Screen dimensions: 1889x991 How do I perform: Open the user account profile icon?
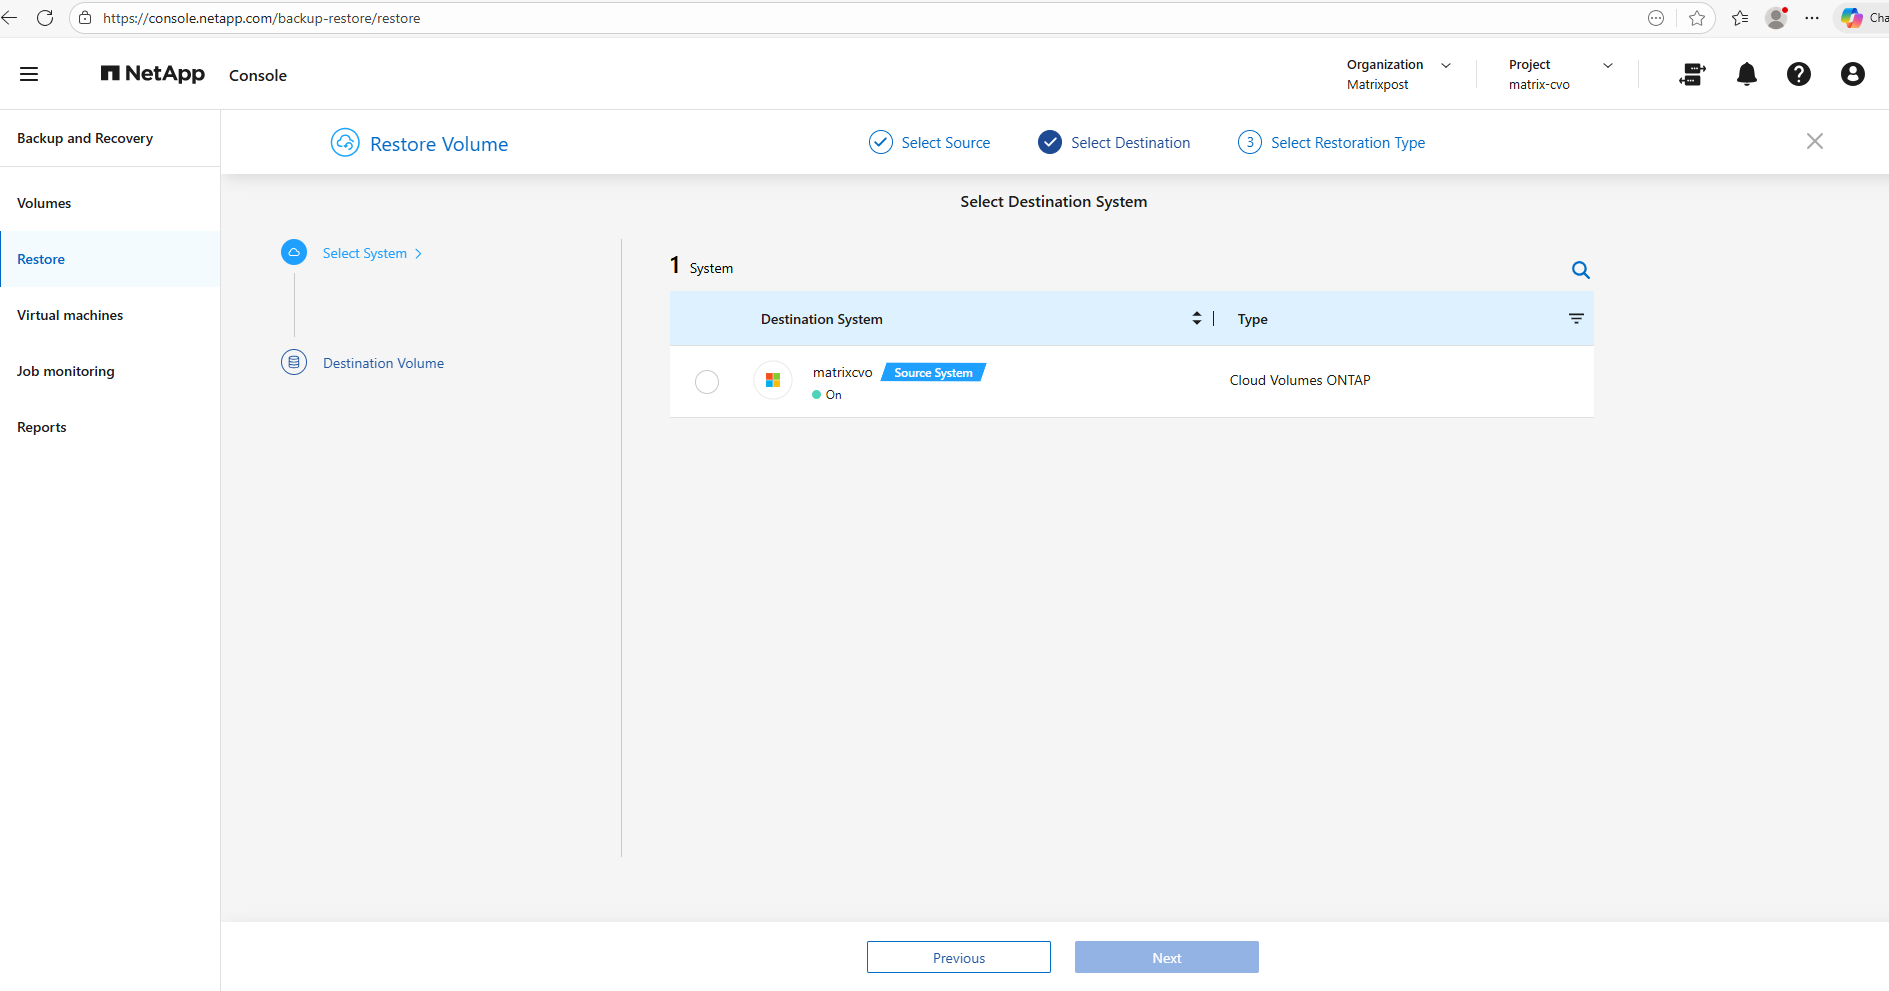pos(1852,74)
